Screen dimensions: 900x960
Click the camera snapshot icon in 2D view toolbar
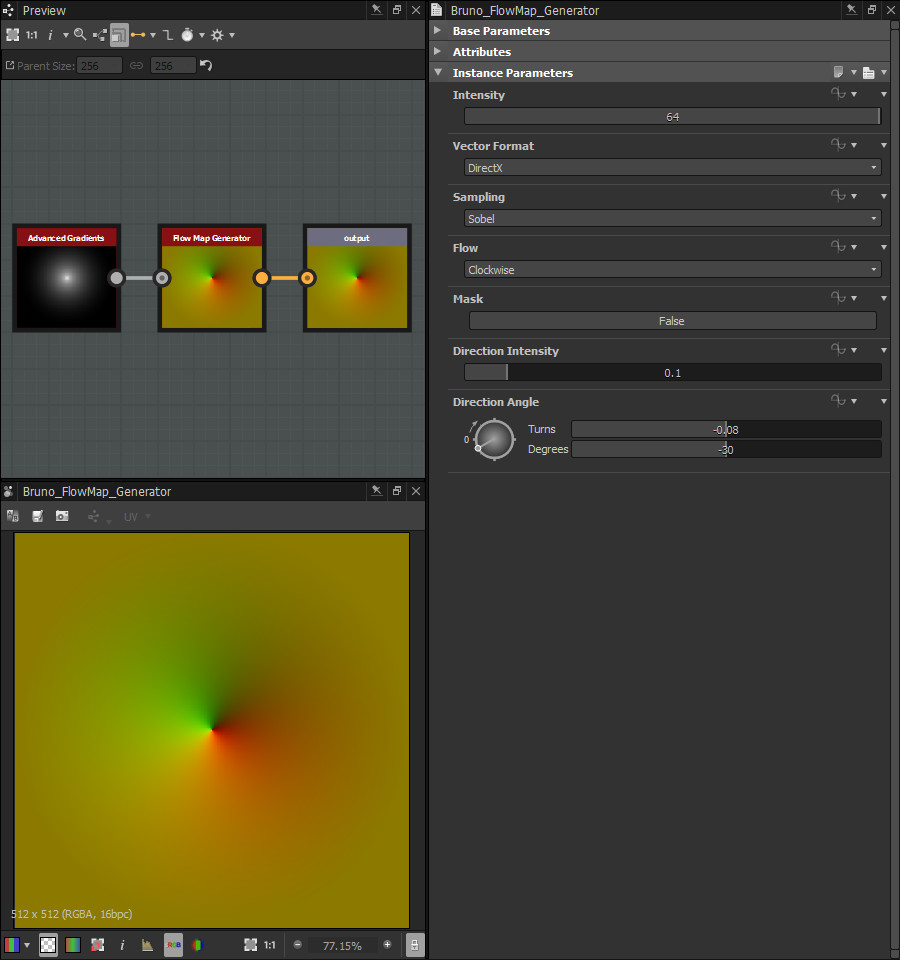click(x=62, y=516)
